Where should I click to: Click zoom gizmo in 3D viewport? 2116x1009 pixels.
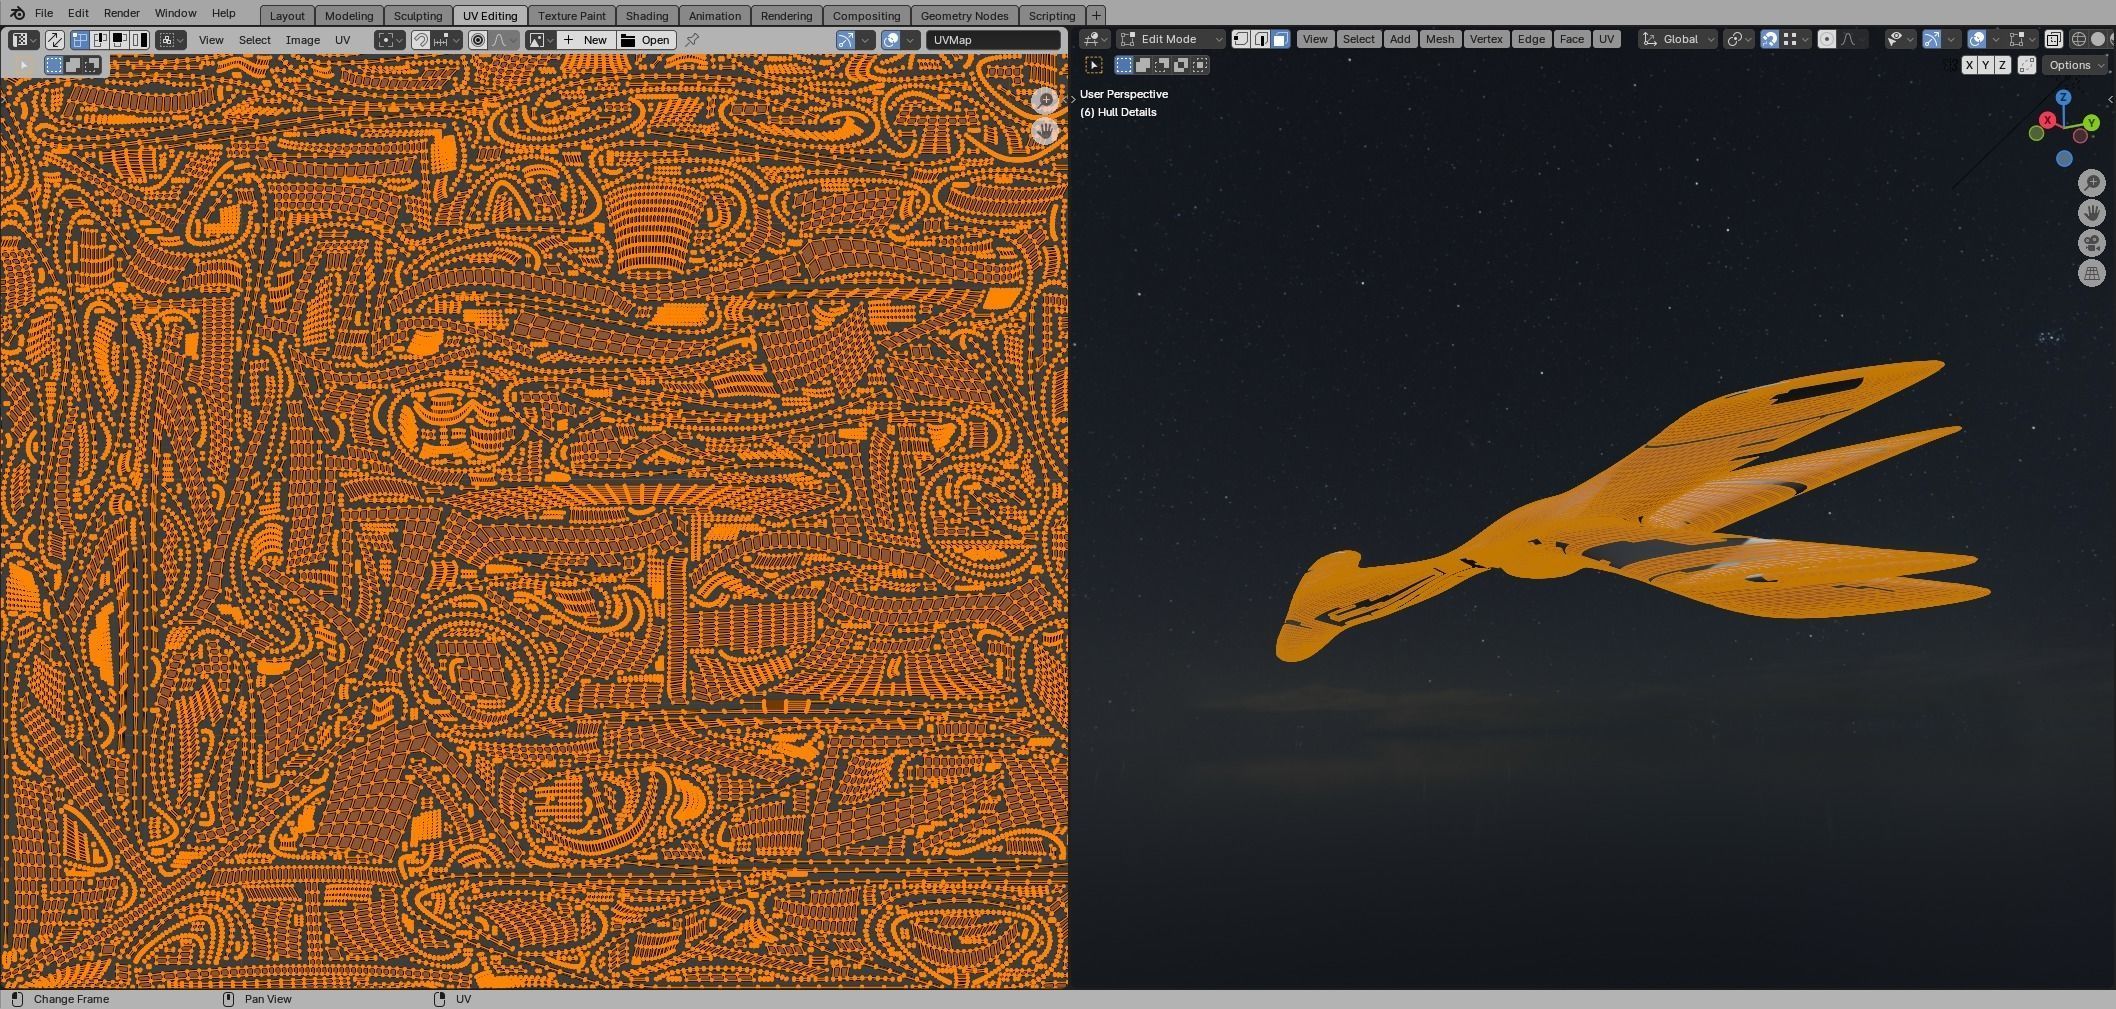pyautogui.click(x=2092, y=183)
